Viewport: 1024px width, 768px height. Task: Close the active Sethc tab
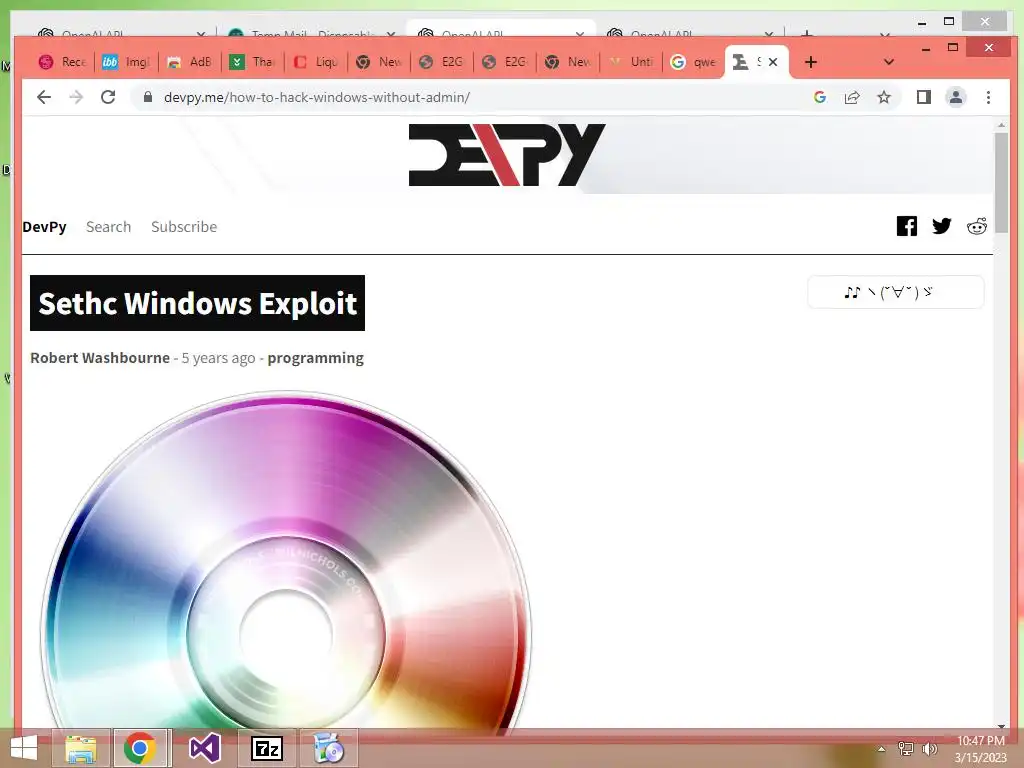pos(773,62)
